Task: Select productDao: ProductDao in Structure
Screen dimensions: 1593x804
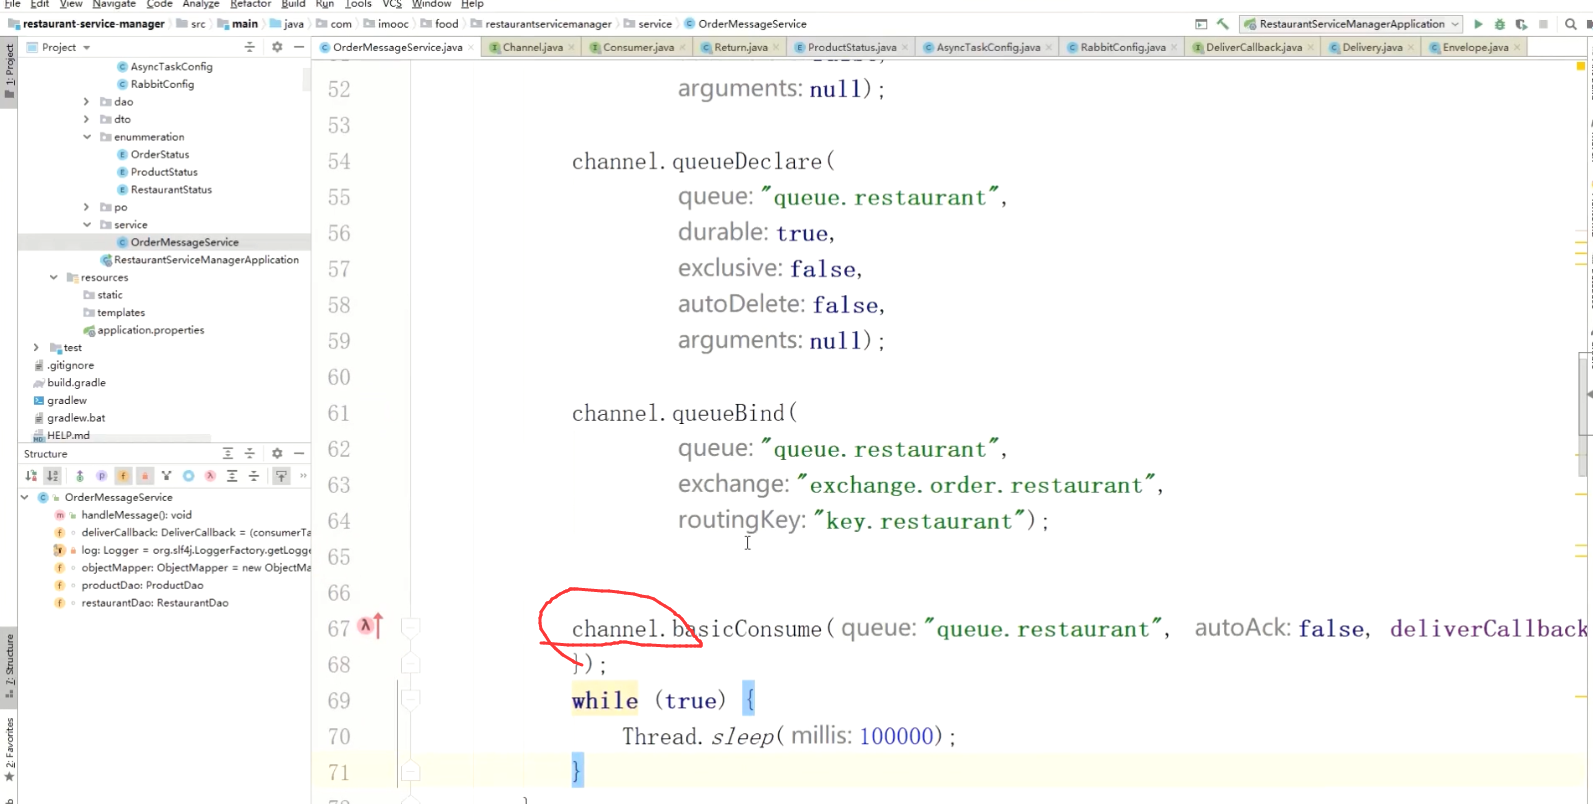Action: tap(142, 585)
